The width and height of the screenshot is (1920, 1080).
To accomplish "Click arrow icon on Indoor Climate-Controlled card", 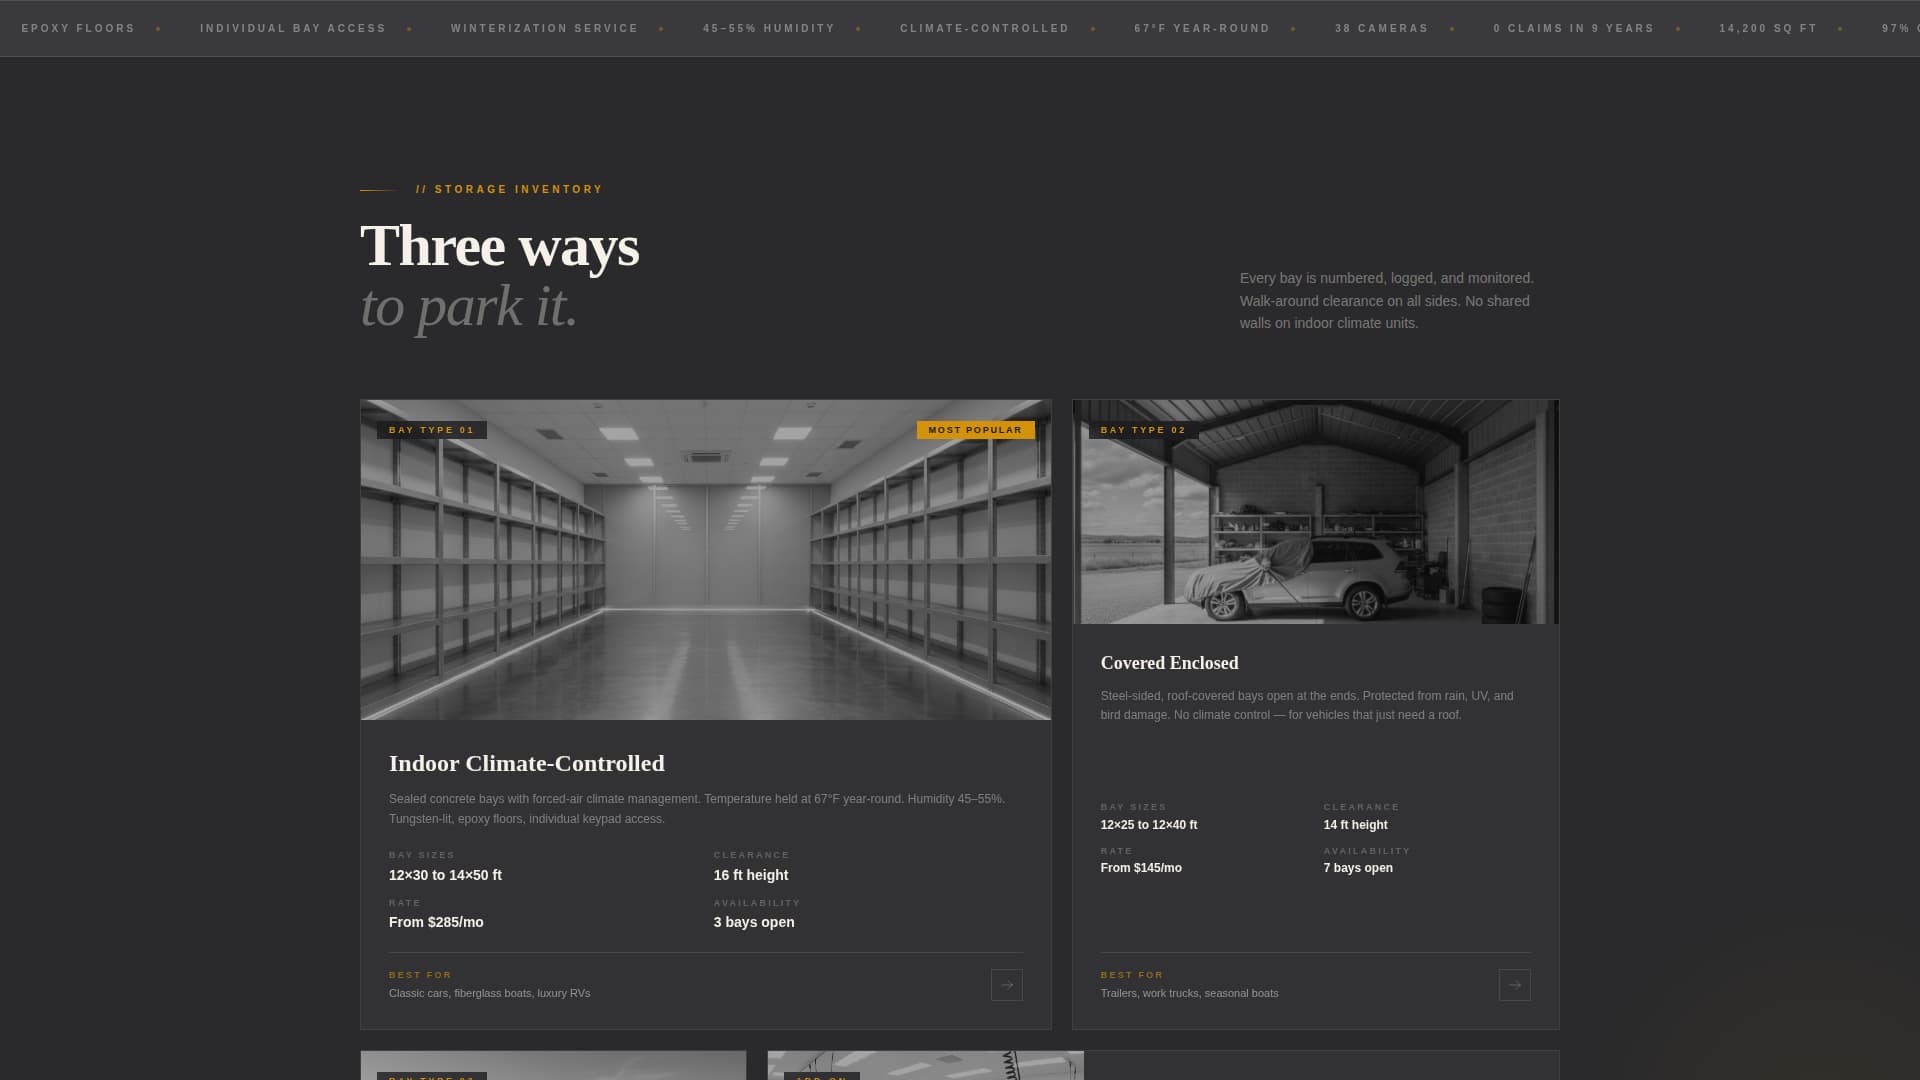I will point(1006,985).
